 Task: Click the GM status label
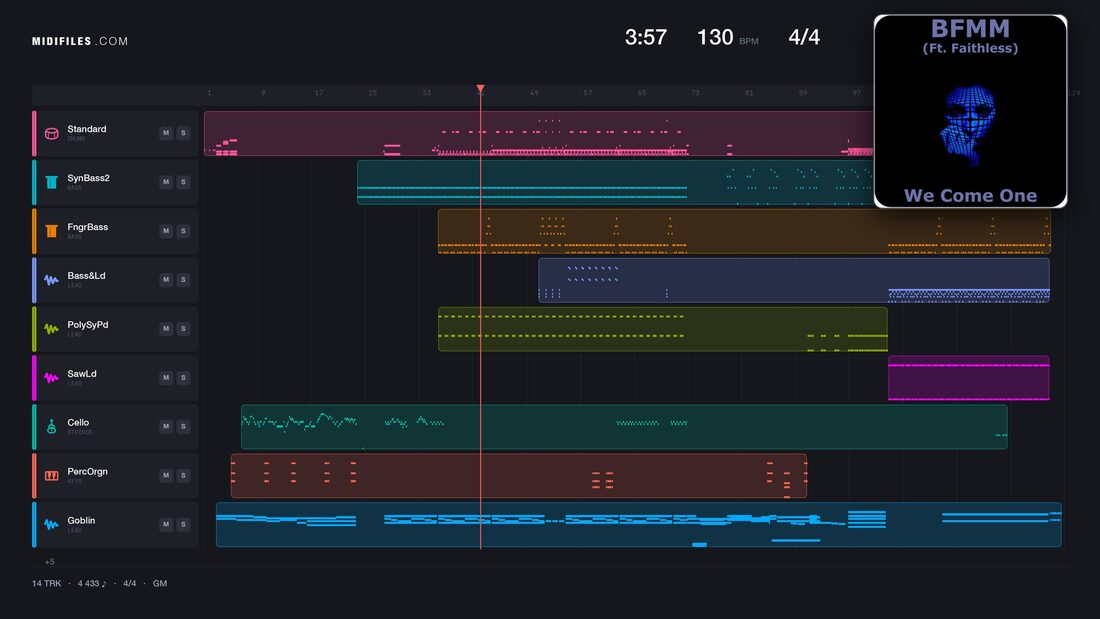160,583
